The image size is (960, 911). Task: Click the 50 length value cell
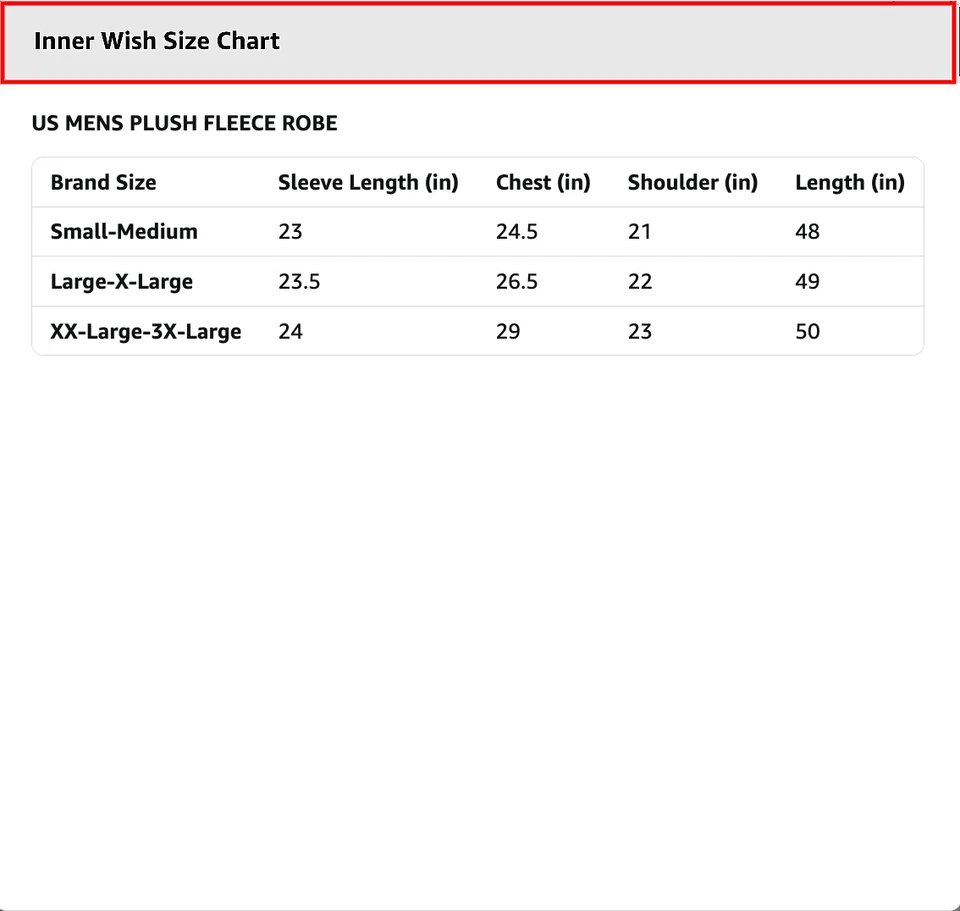coord(807,332)
